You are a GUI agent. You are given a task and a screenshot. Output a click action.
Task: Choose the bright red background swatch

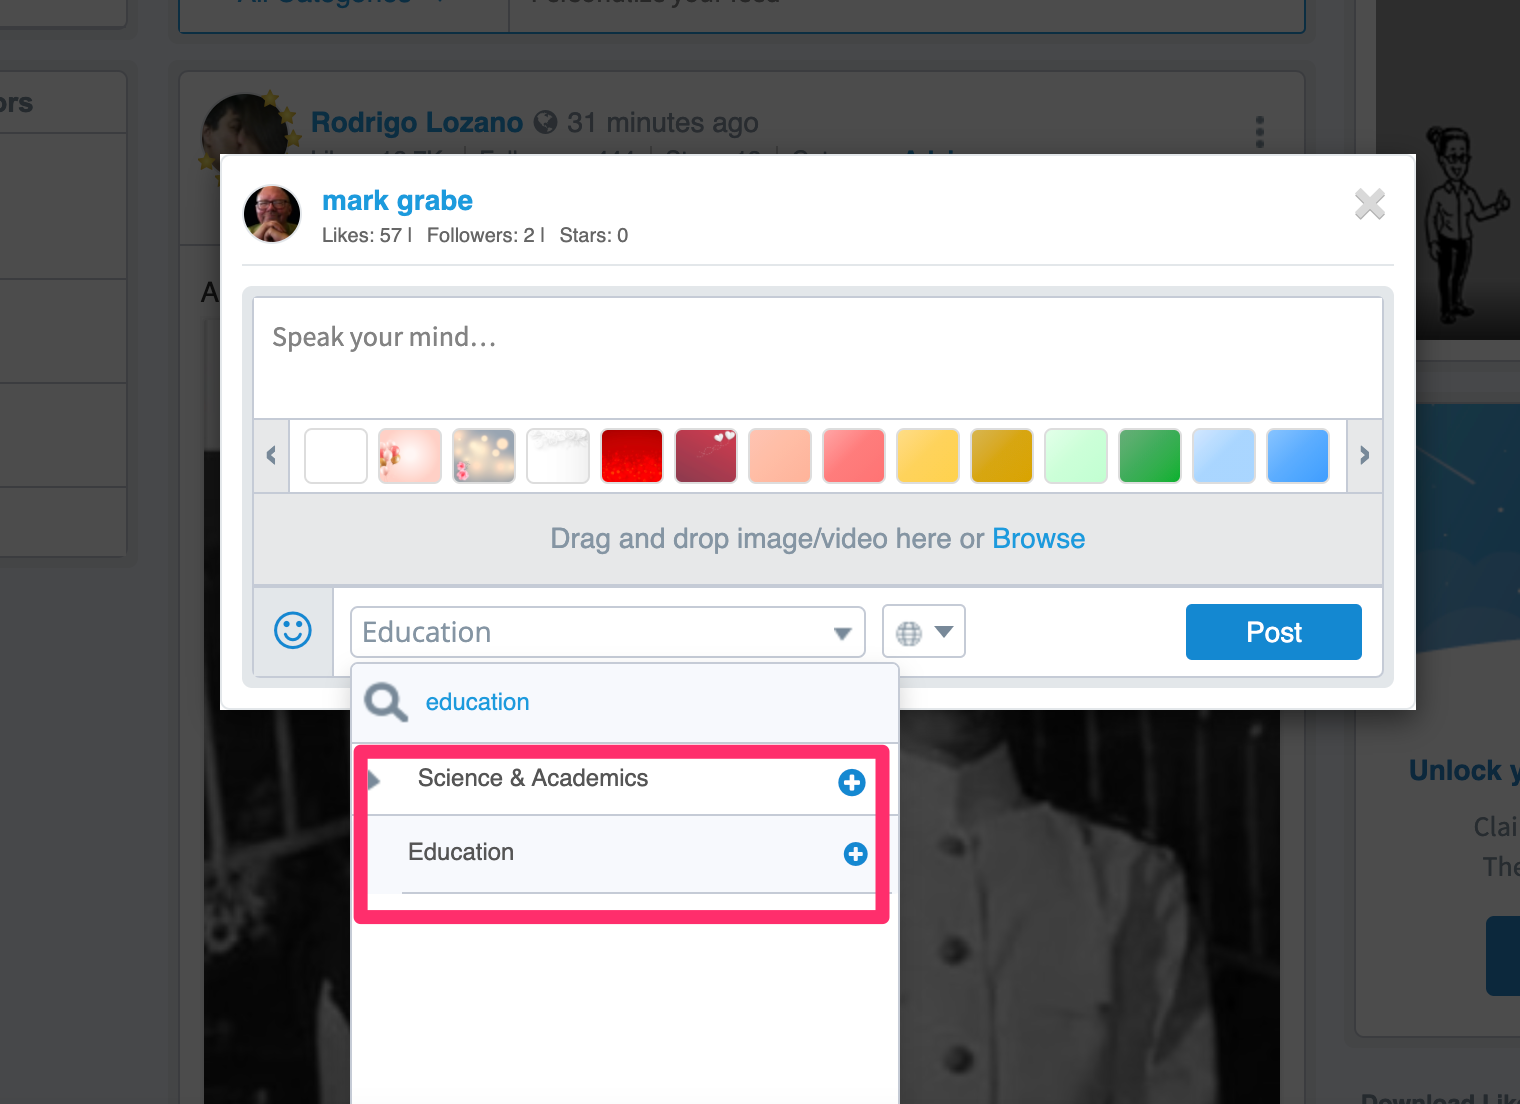[632, 456]
